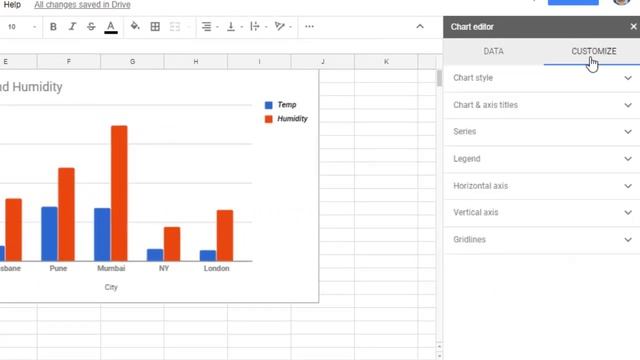
Task: Click the blue Share button
Action: (573, 2)
